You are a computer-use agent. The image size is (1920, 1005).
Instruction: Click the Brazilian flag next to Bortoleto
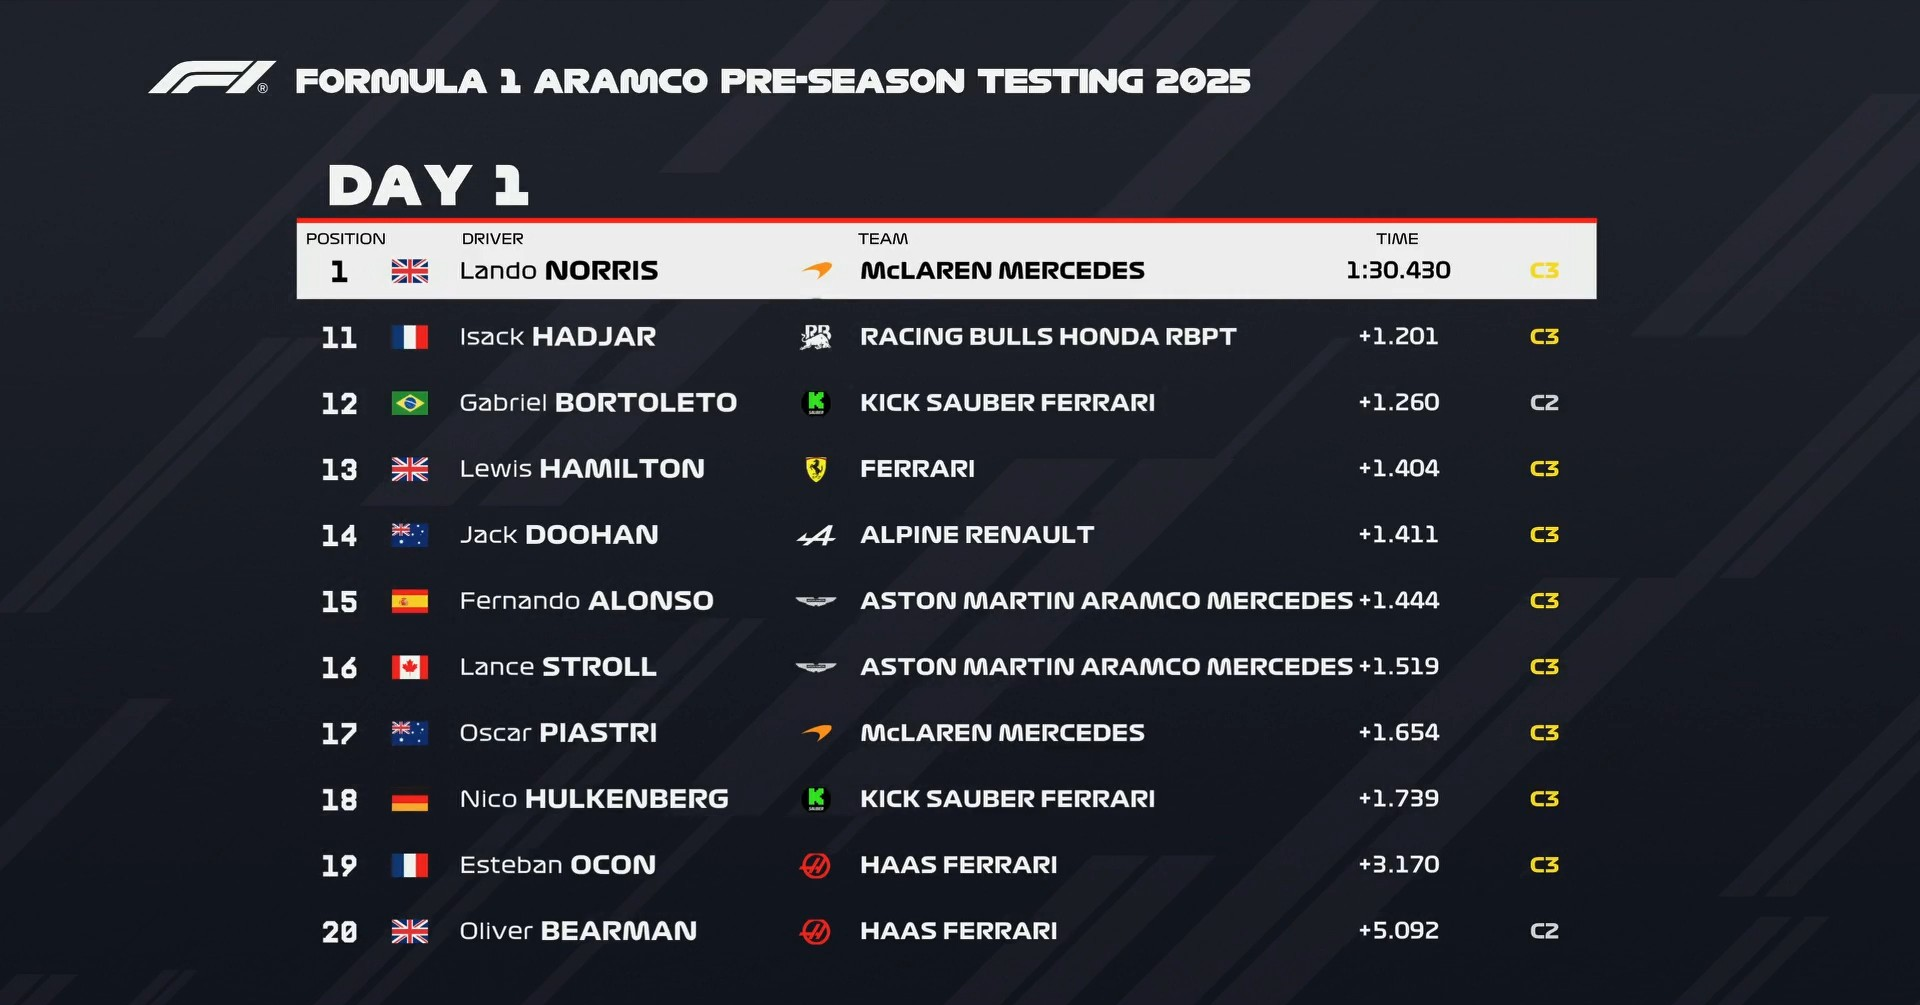(x=409, y=403)
